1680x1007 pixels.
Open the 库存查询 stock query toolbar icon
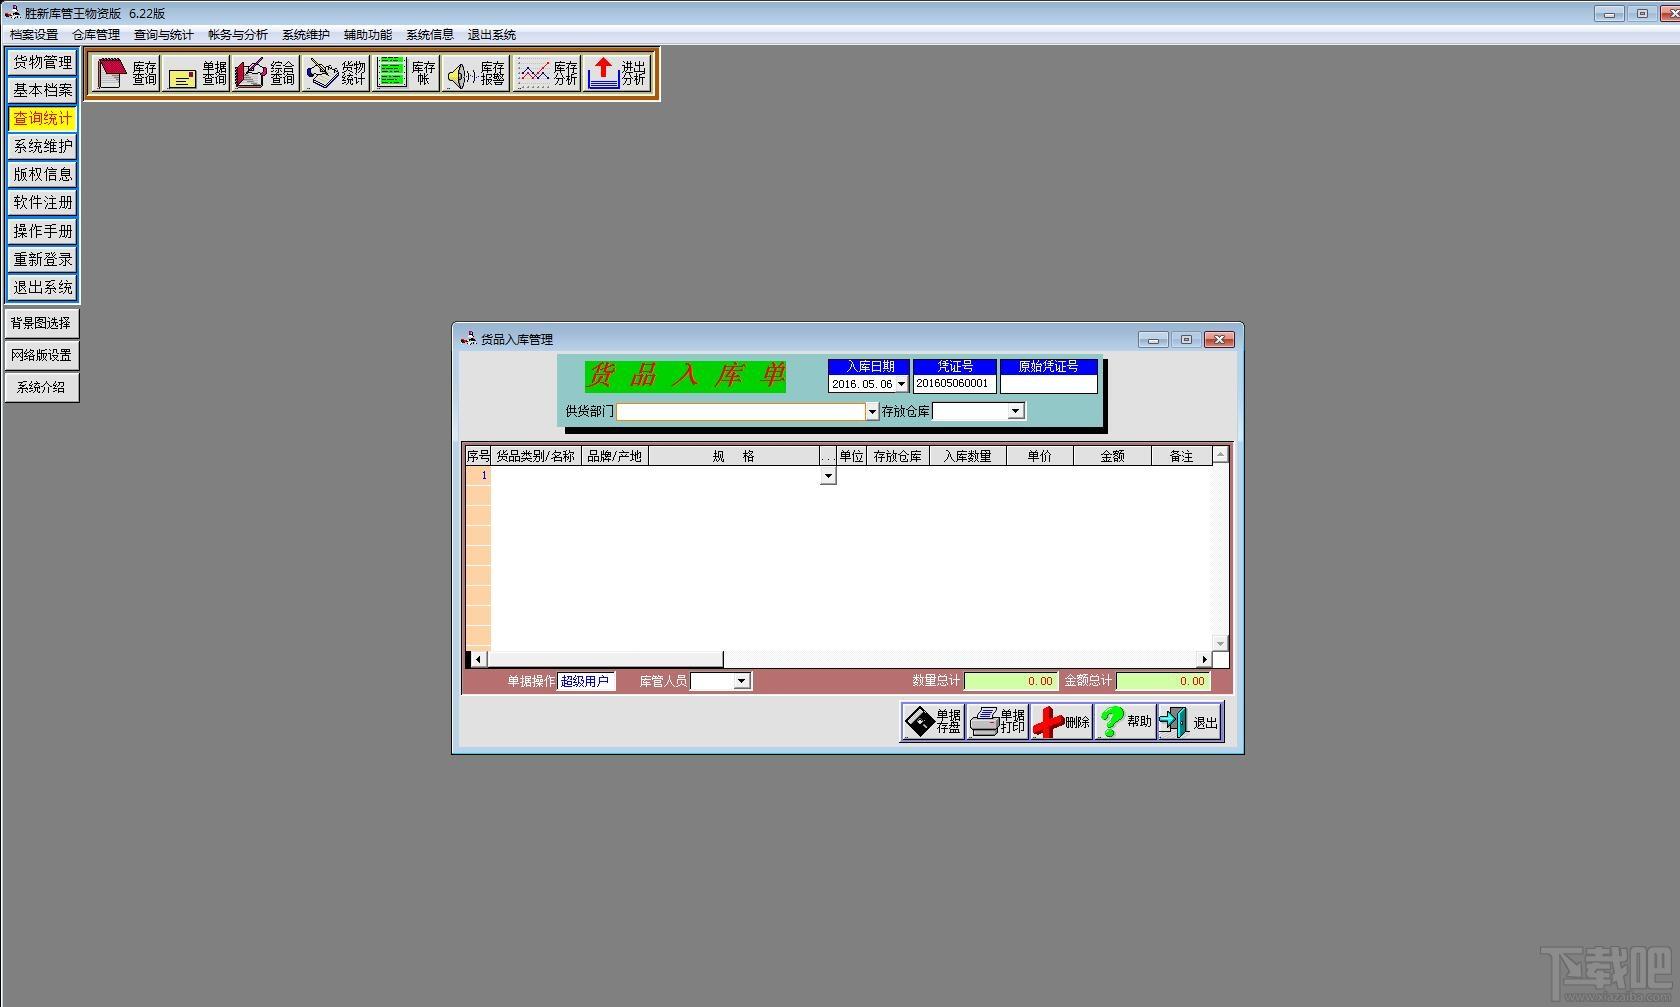[x=126, y=73]
